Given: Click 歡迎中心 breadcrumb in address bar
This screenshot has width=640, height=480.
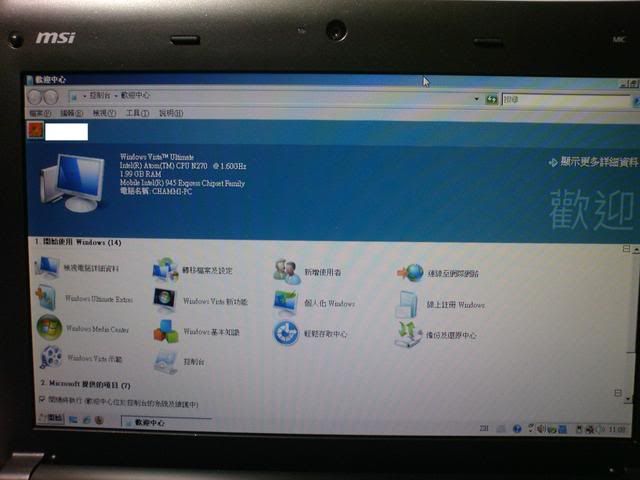Looking at the screenshot, I should tap(135, 96).
